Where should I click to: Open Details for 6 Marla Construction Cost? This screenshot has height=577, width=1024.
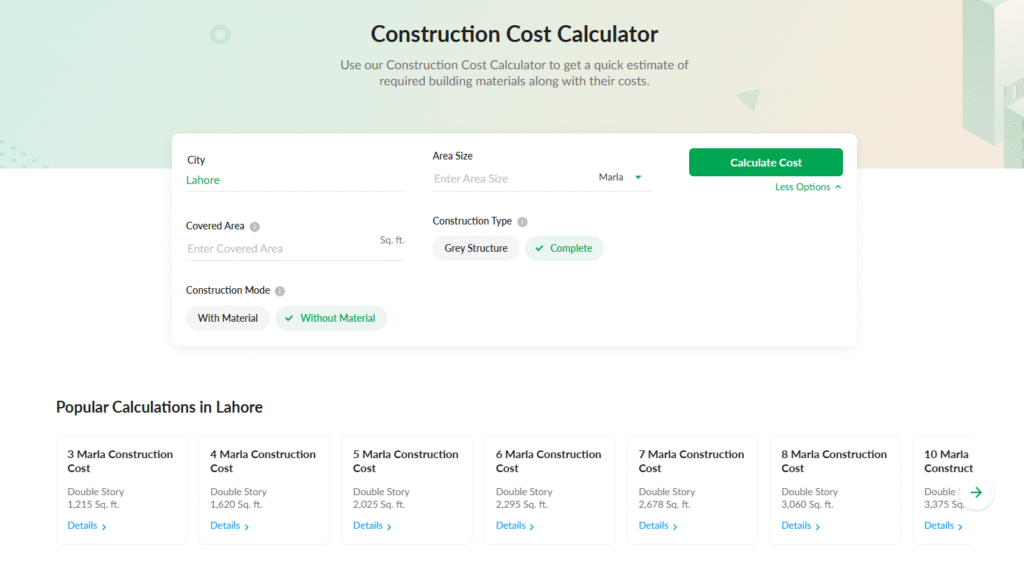coord(515,526)
